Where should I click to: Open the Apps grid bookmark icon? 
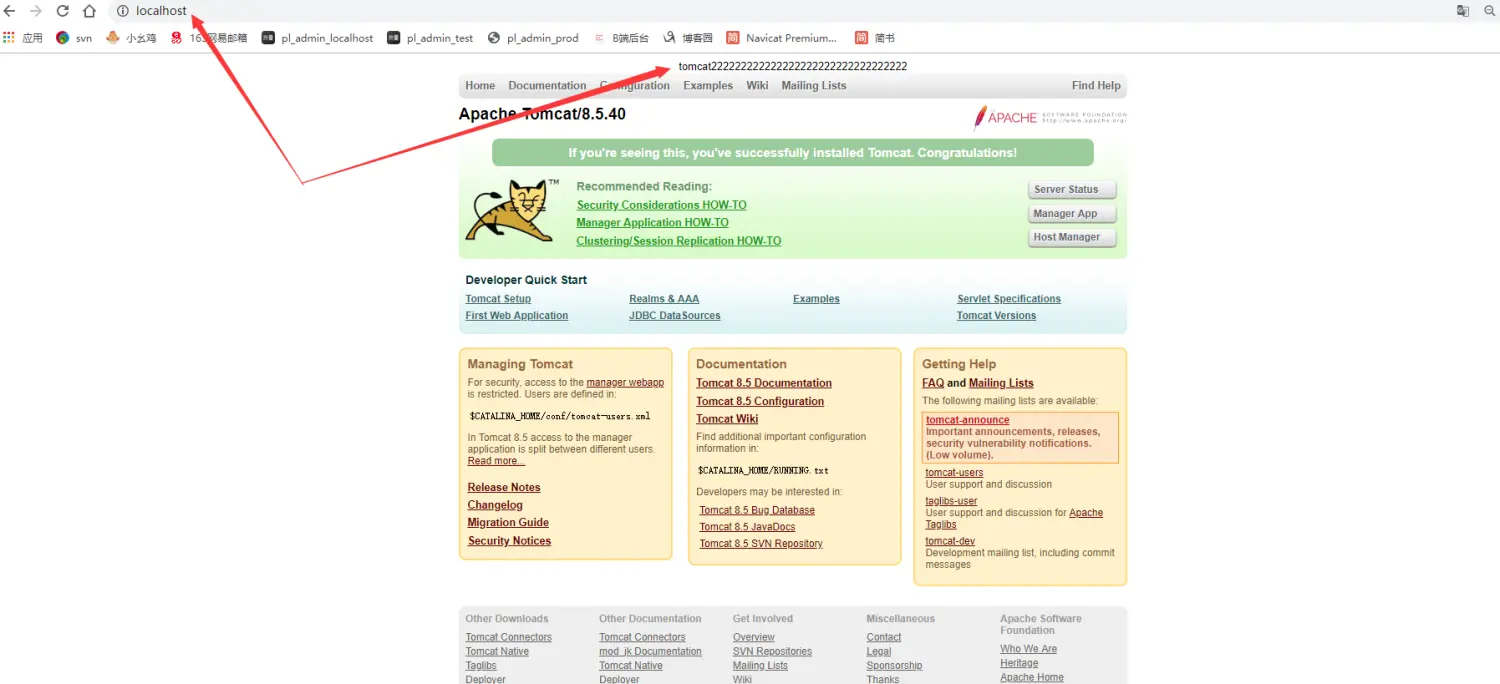tap(9, 38)
